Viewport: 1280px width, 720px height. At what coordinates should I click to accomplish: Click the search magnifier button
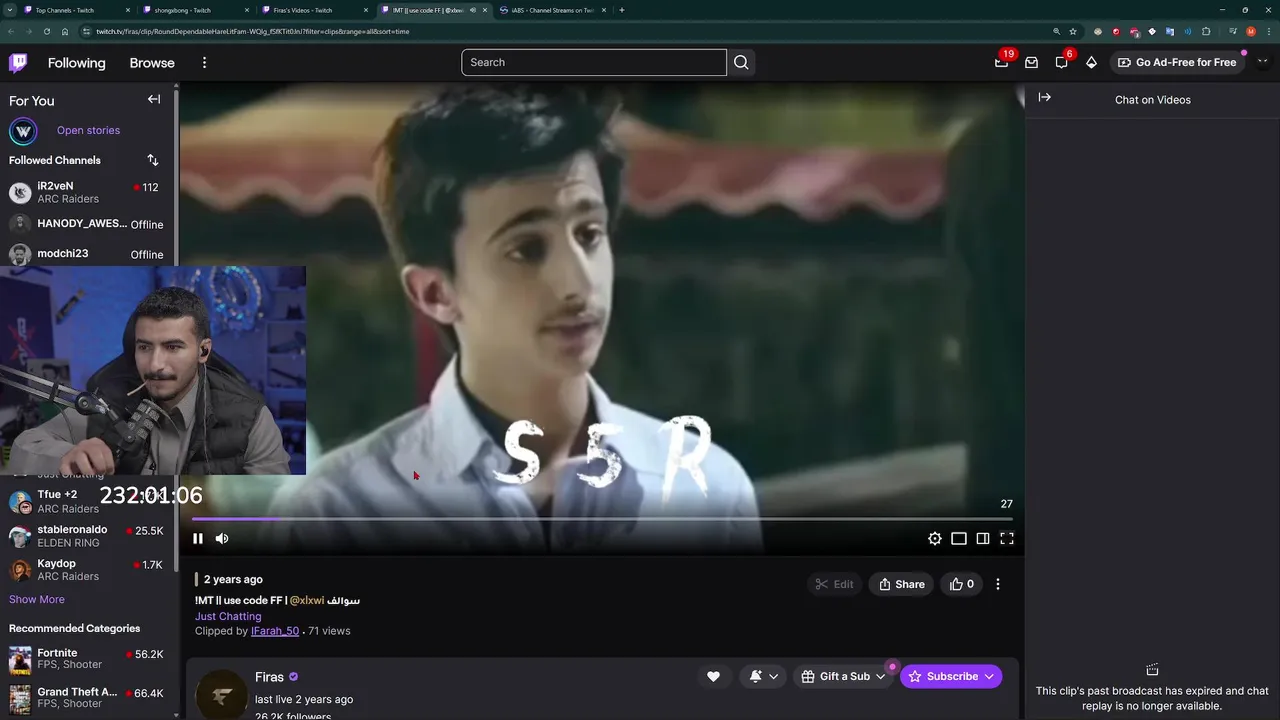coord(741,62)
